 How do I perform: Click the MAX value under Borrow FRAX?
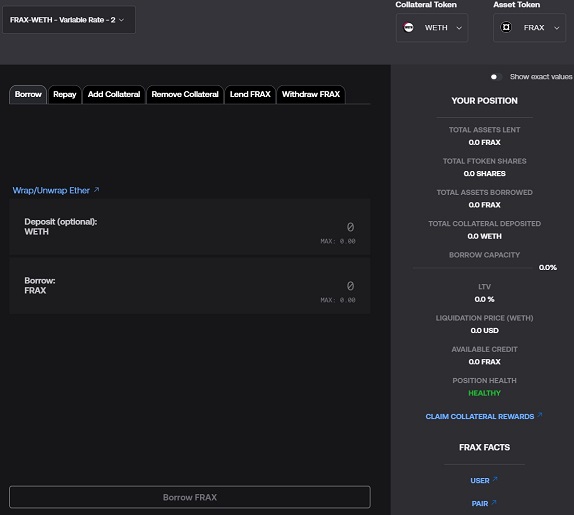[338, 300]
